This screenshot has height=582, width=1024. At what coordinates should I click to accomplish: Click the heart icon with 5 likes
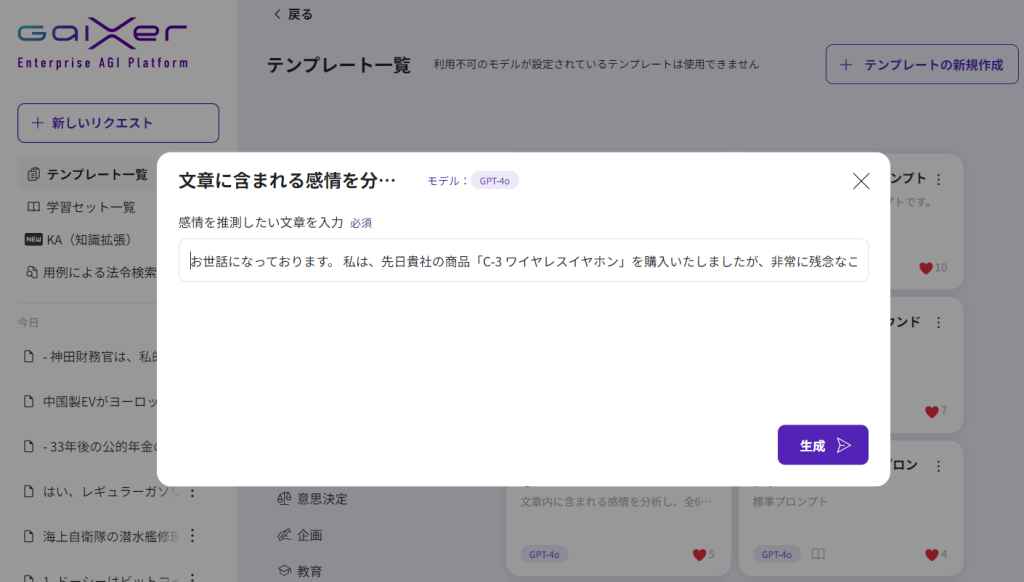pyautogui.click(x=699, y=554)
